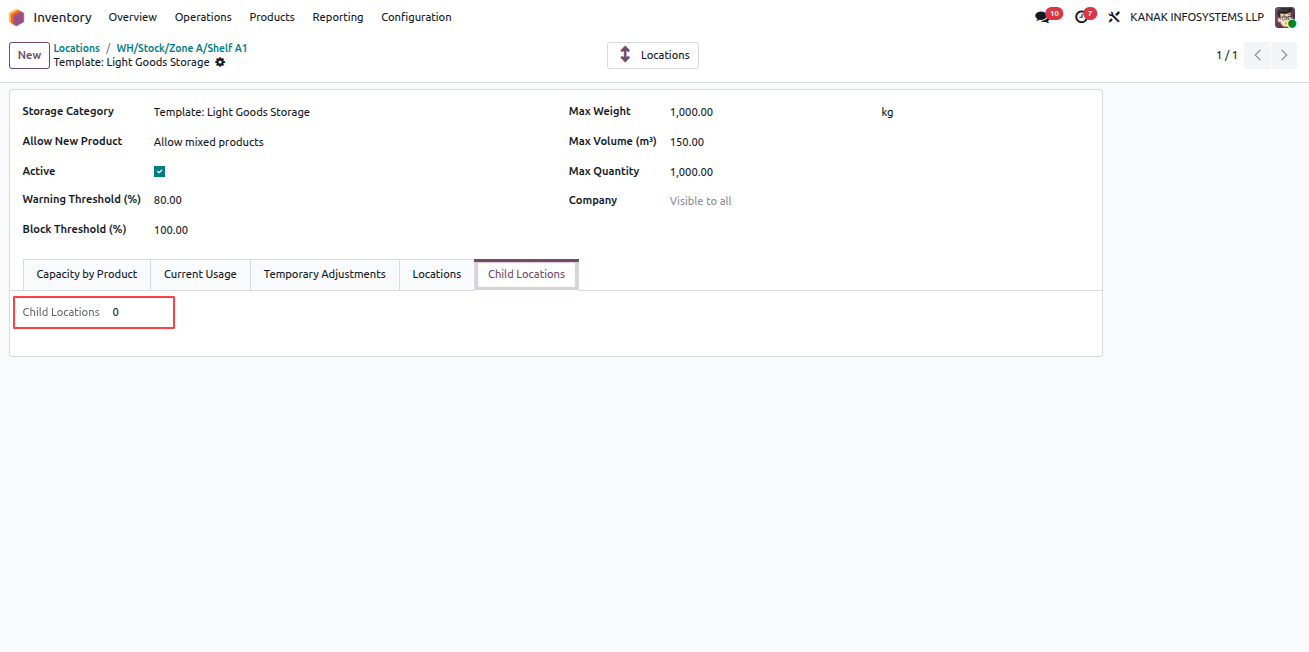Open the activities clock icon
This screenshot has height=652, width=1309.
click(x=1081, y=17)
